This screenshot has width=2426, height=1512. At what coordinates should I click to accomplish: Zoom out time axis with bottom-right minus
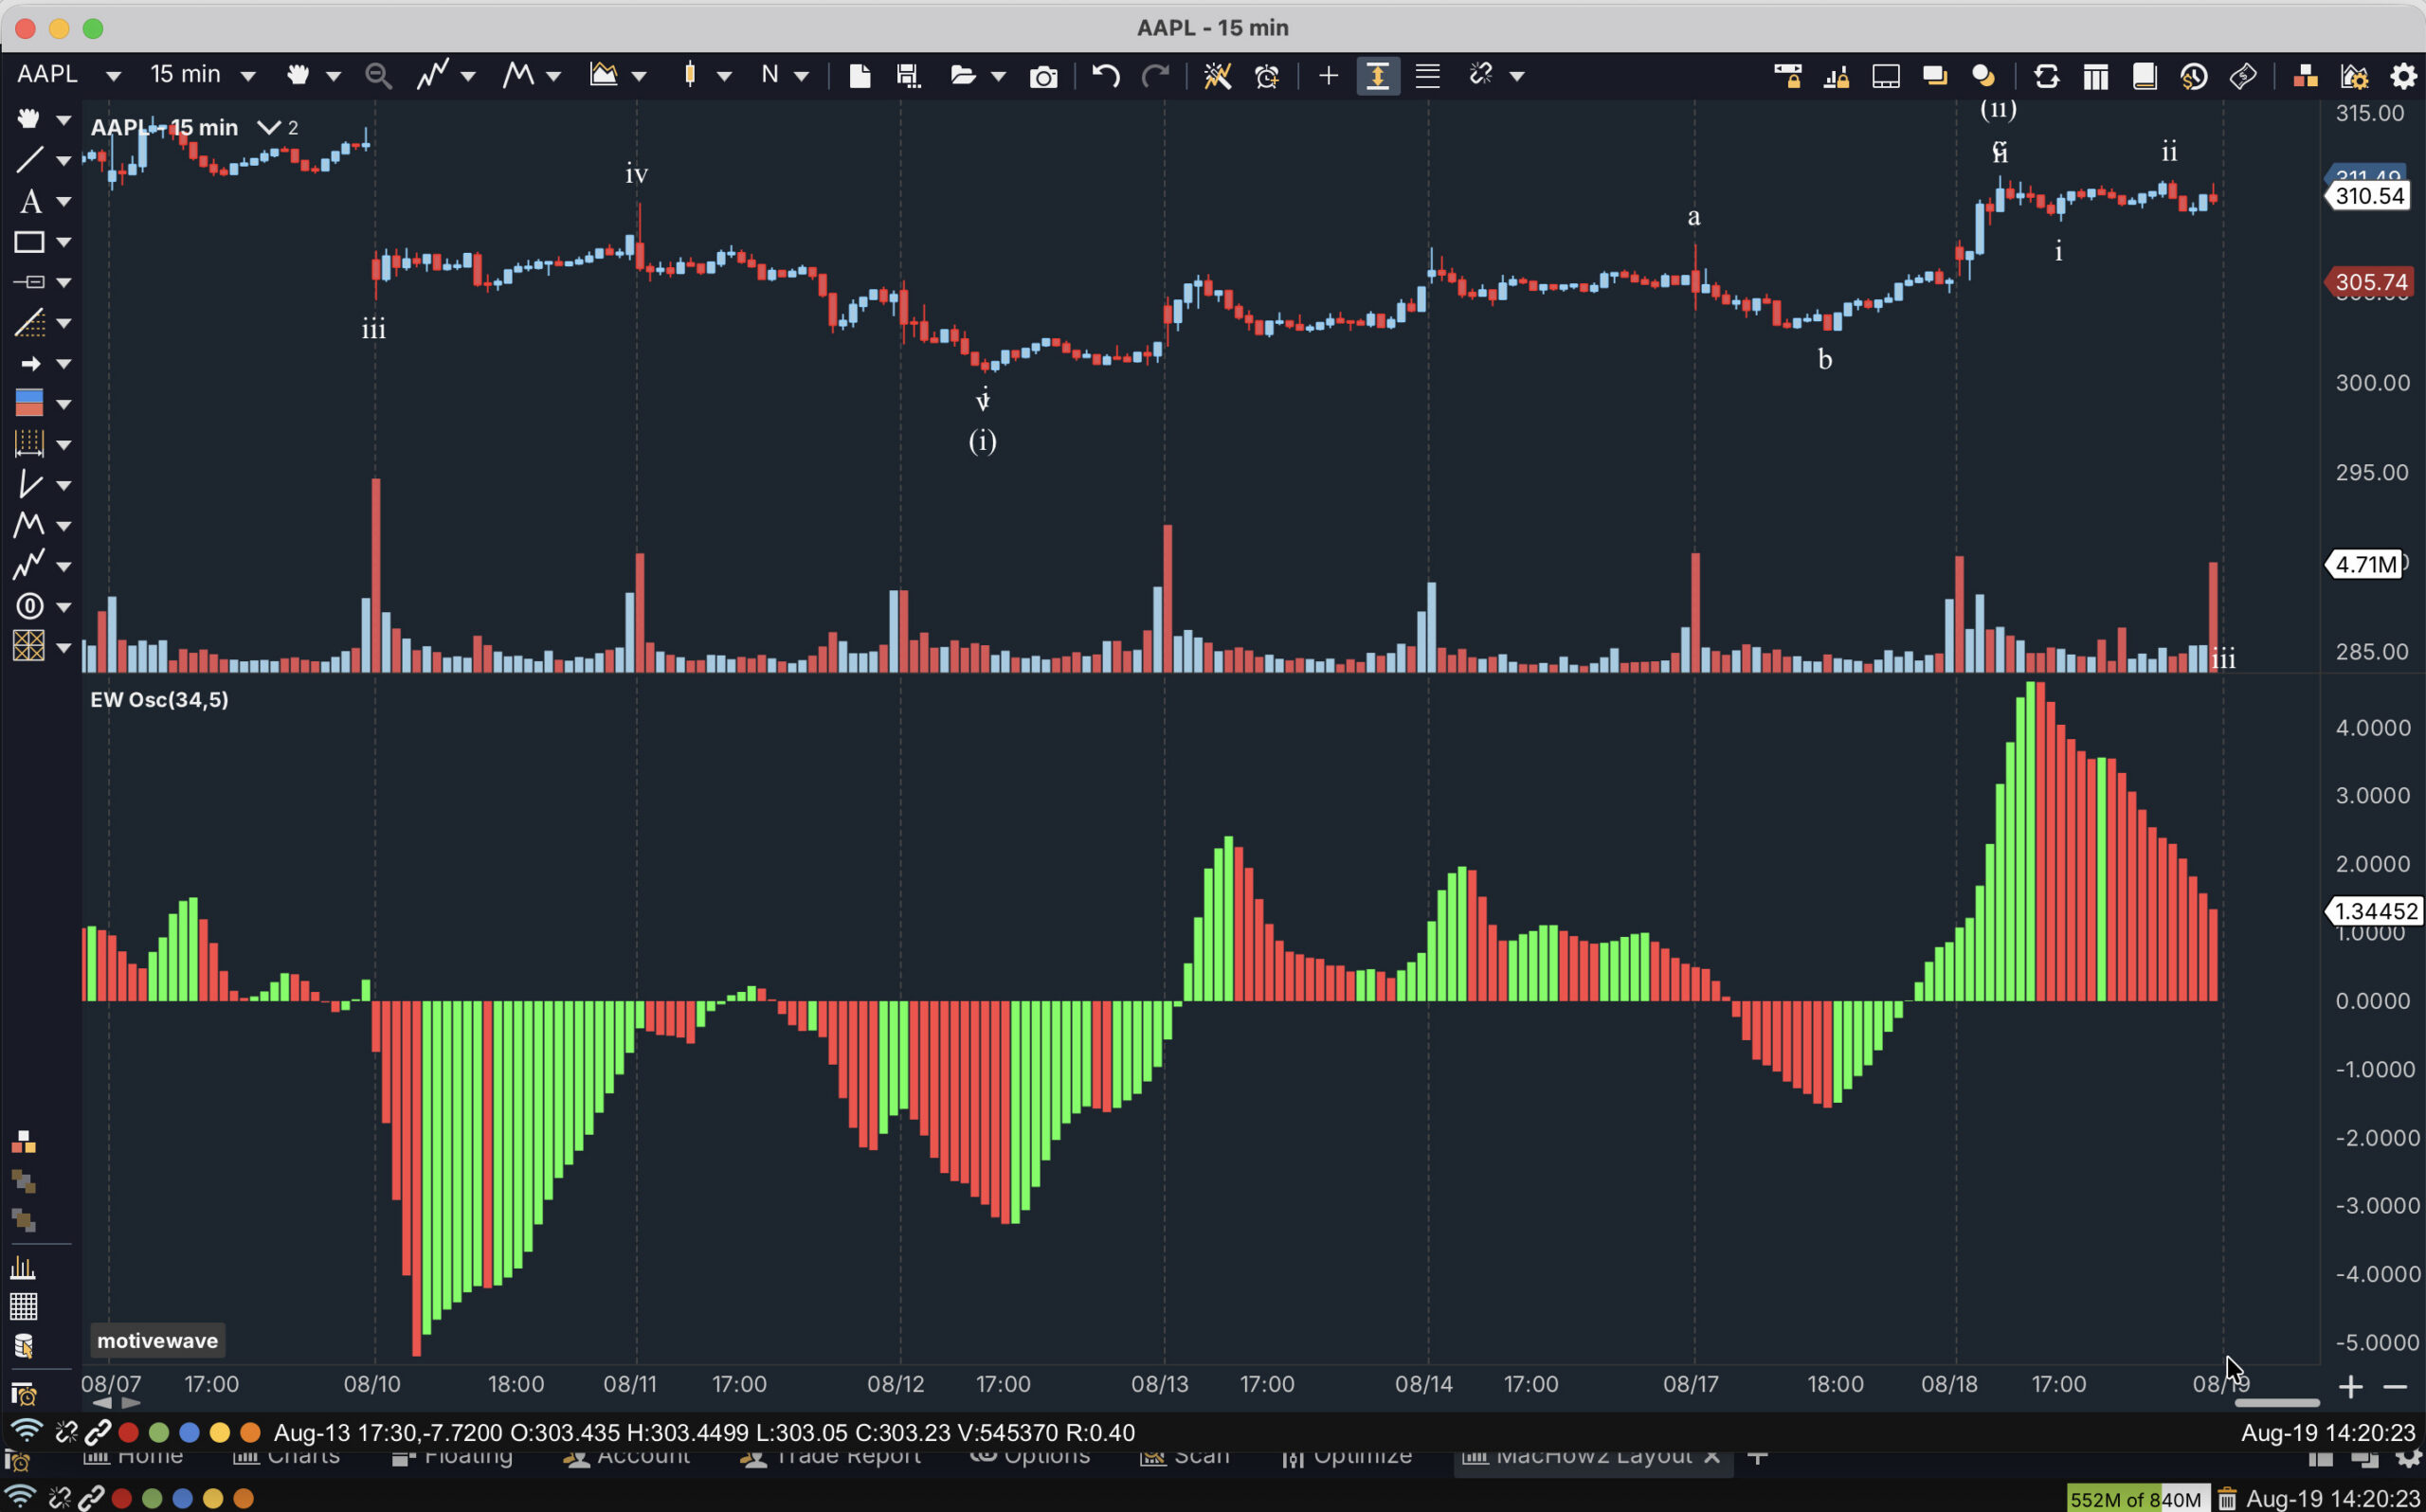pos(2395,1386)
